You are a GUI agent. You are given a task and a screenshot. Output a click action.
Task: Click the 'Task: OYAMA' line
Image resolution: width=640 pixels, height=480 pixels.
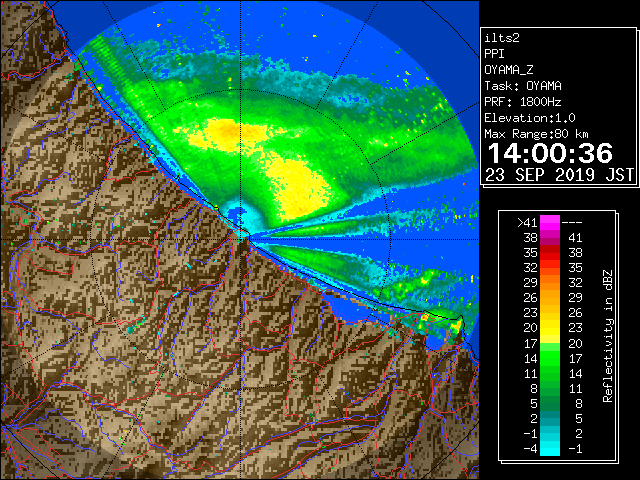(523, 86)
